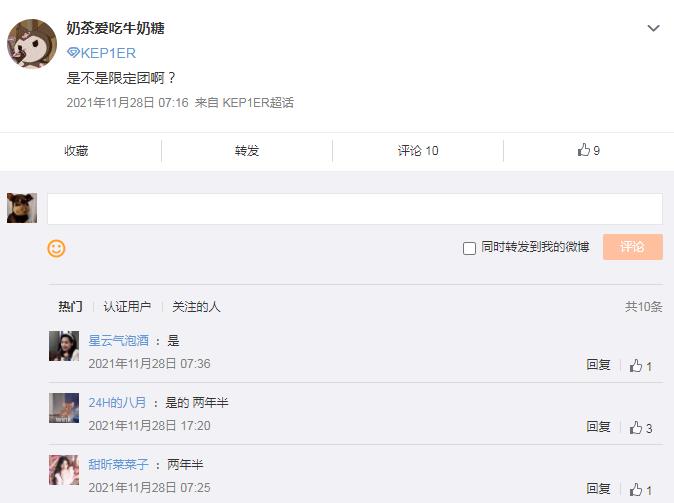This screenshot has width=674, height=503.
Task: Switch to 关注的人 comments tab
Action: pos(196,306)
